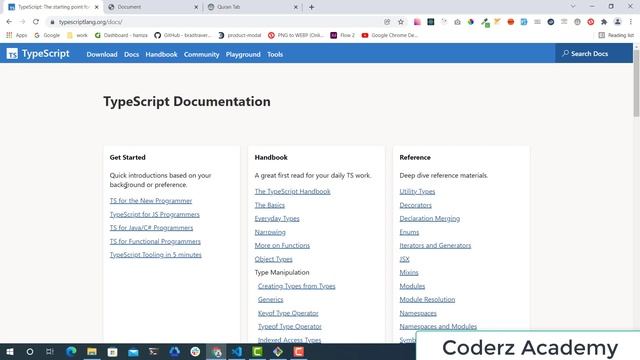Open the Modules link
Viewport: 640px width, 360px height.
point(412,286)
